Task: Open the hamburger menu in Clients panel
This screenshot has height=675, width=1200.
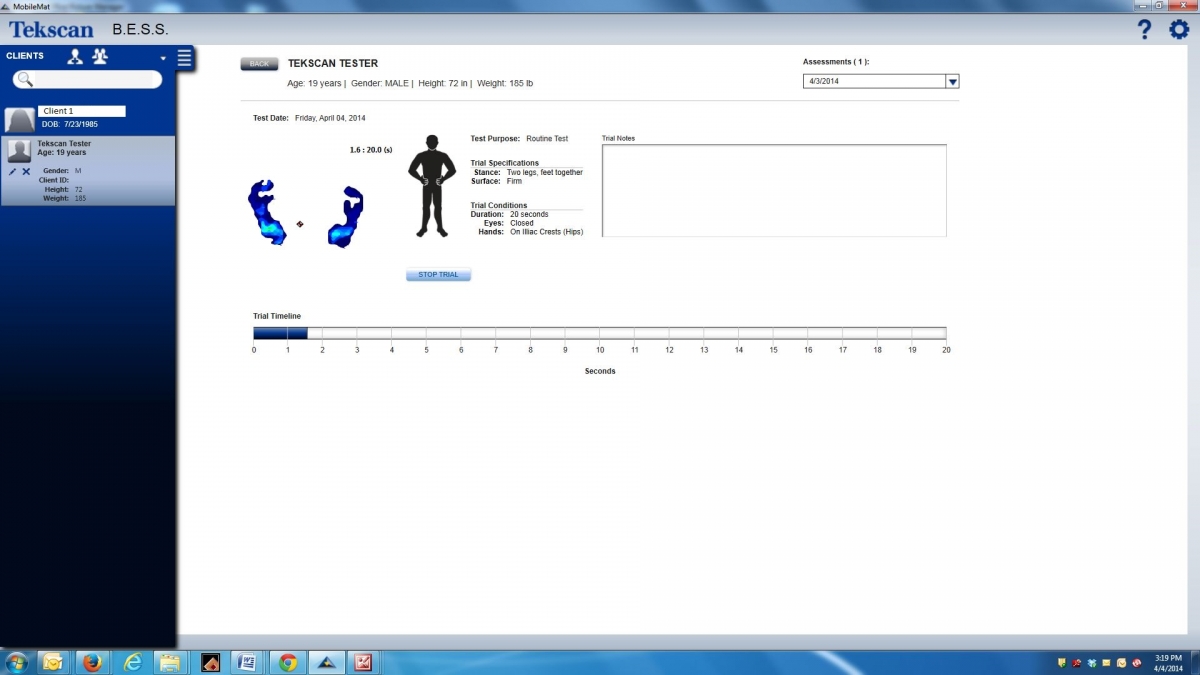Action: [x=184, y=58]
